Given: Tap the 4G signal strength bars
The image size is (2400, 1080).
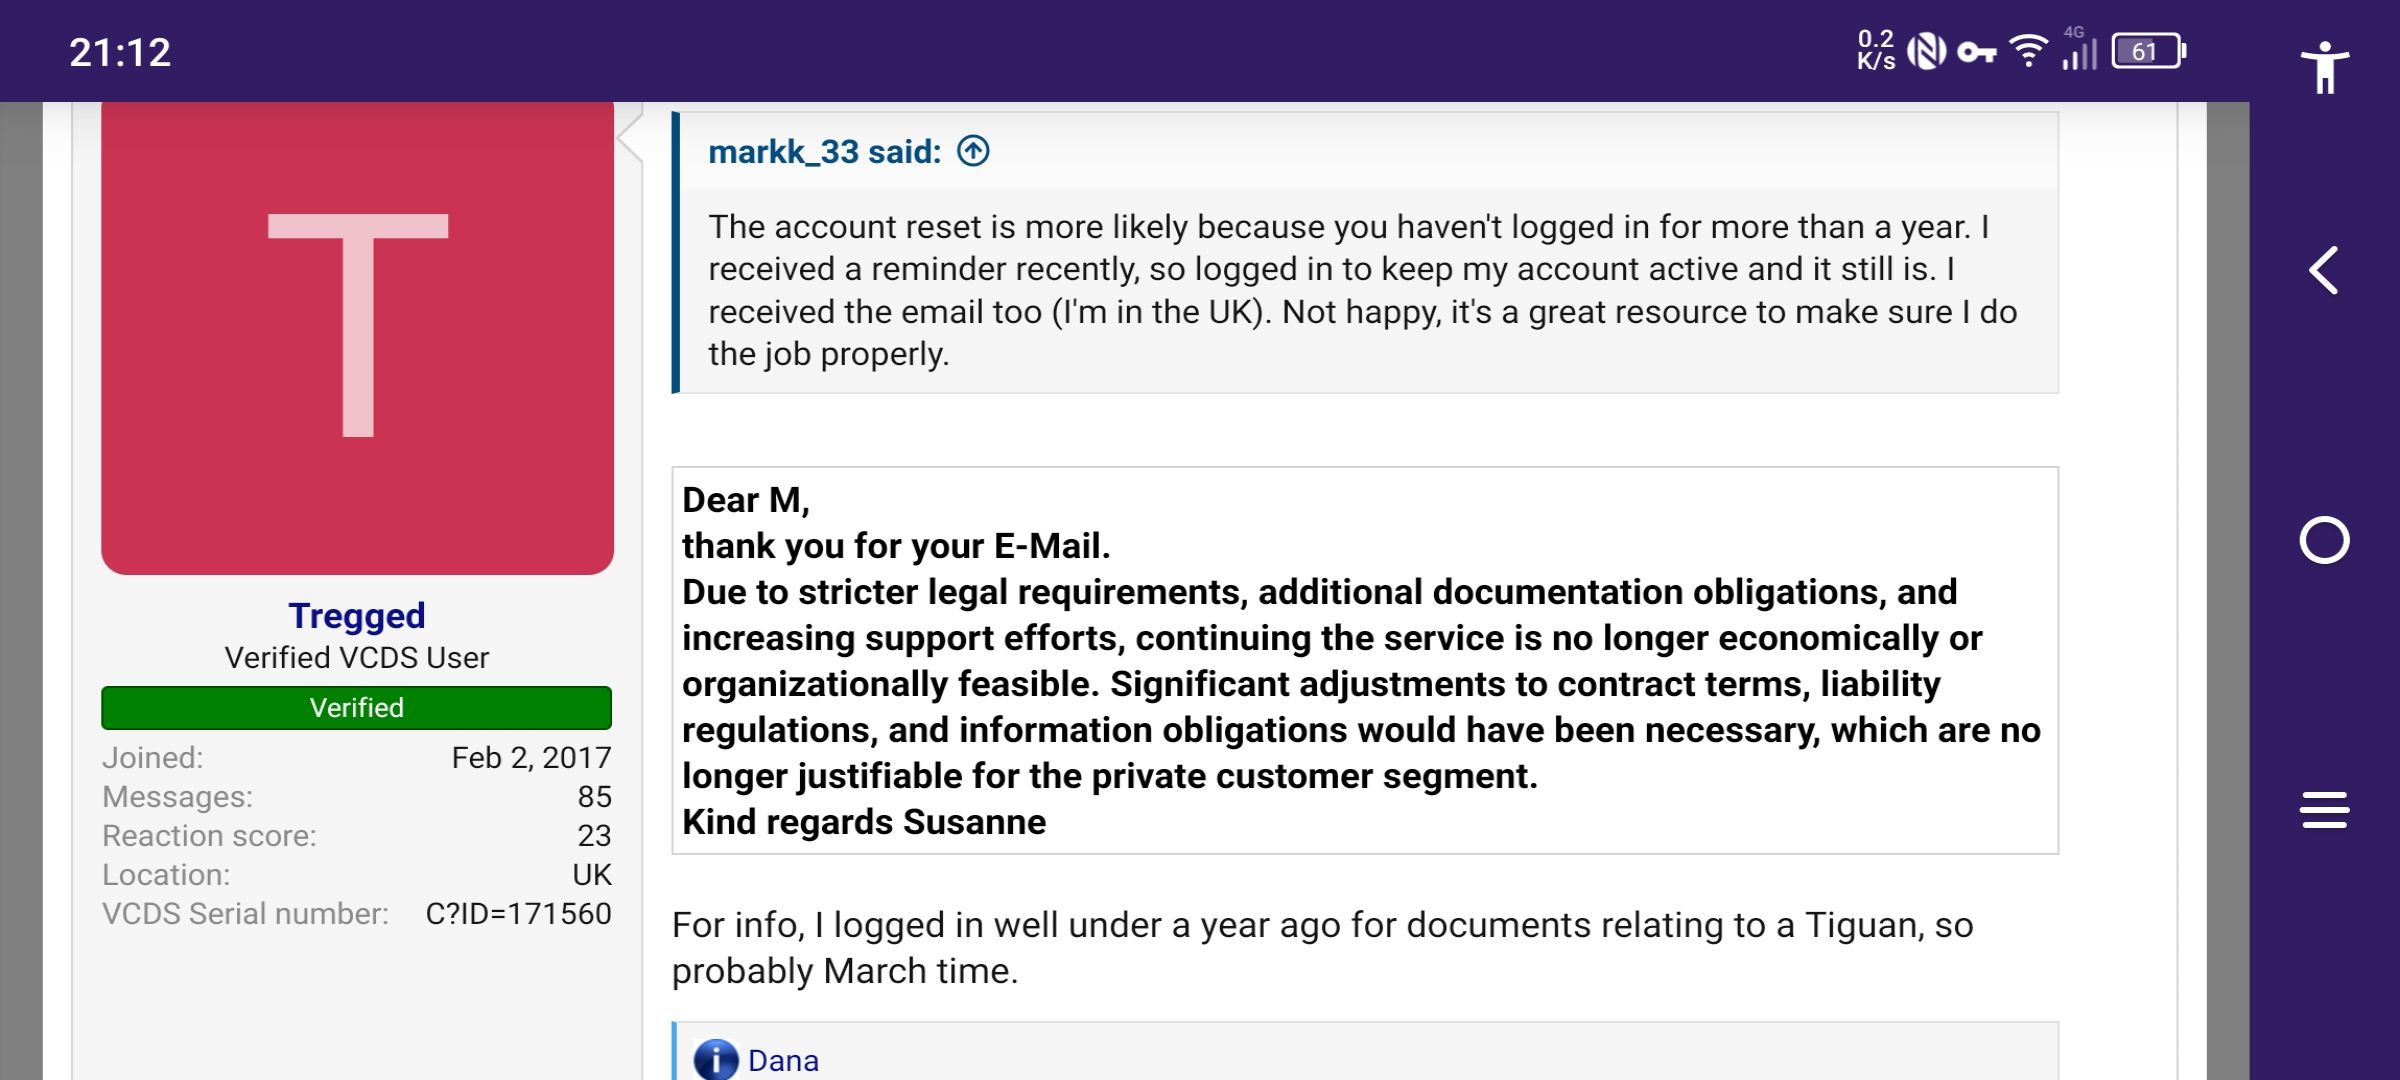Looking at the screenshot, I should click(x=2079, y=52).
